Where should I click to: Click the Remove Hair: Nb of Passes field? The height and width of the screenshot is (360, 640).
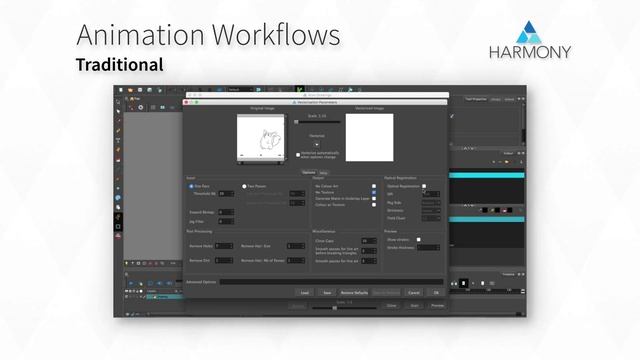296,260
